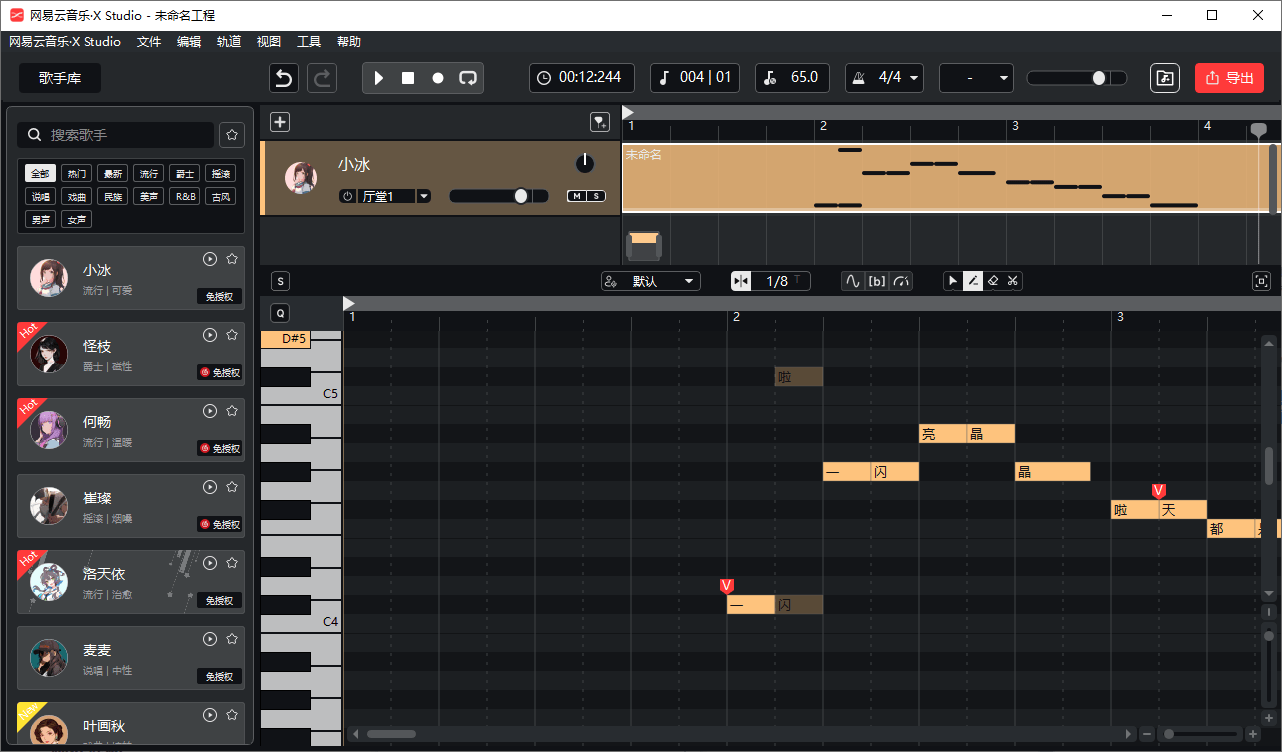
Task: Select the eraser tool
Action: [x=993, y=281]
